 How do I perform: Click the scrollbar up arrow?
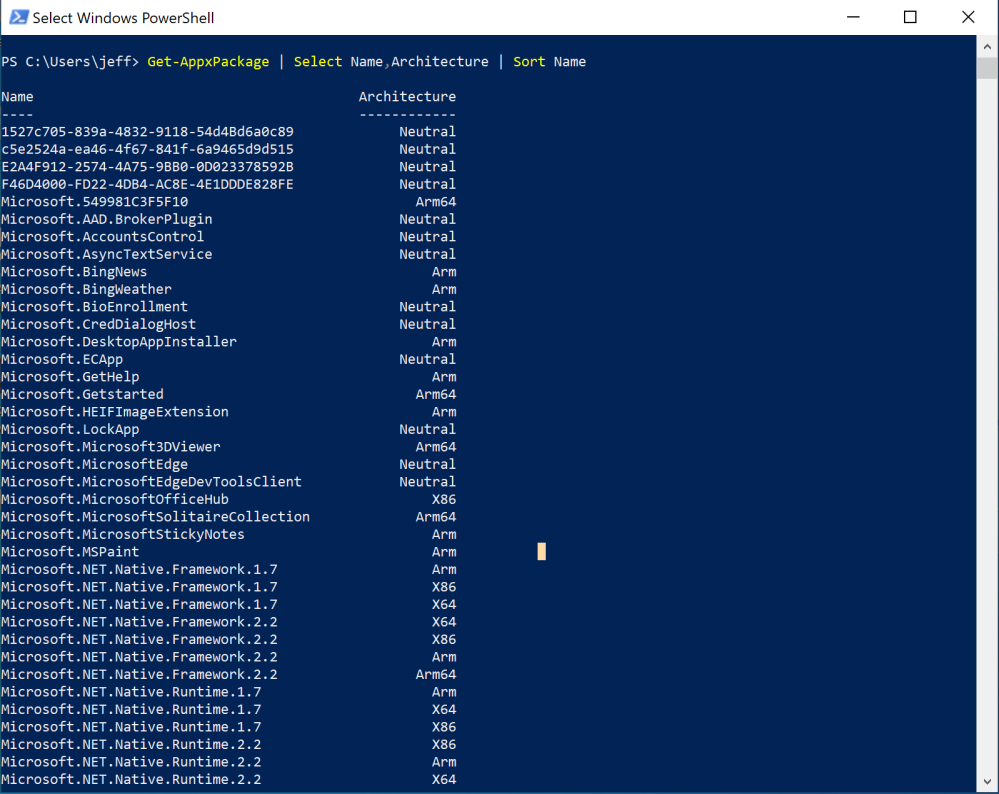[x=986, y=45]
